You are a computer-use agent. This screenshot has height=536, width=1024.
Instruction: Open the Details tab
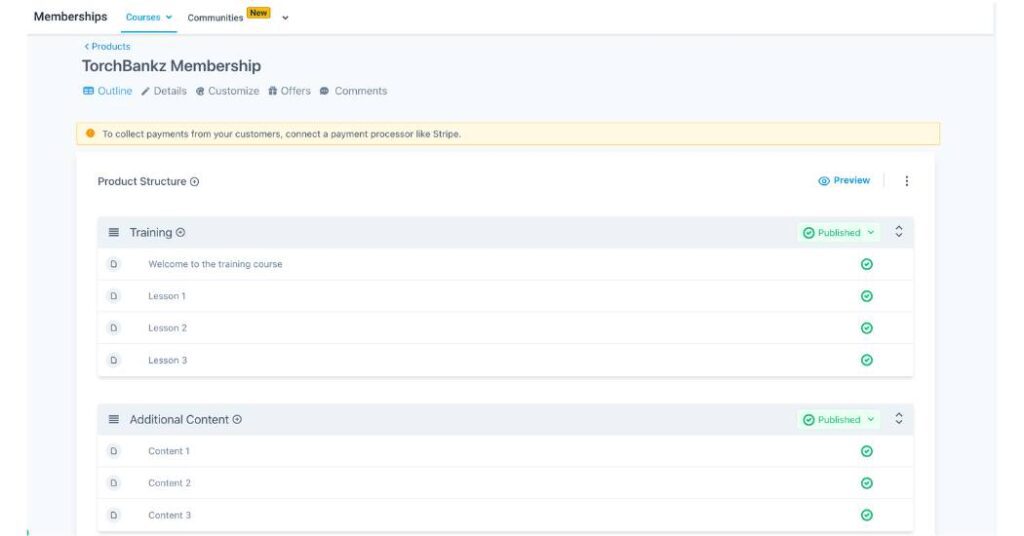164,91
